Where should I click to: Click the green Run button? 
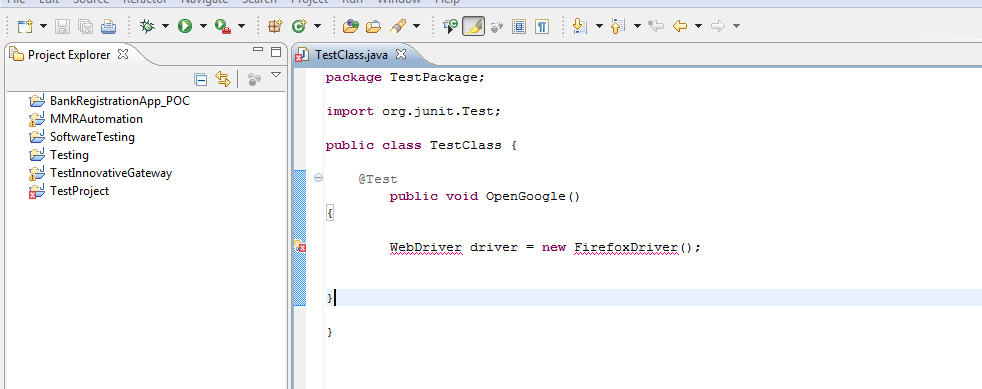185,26
